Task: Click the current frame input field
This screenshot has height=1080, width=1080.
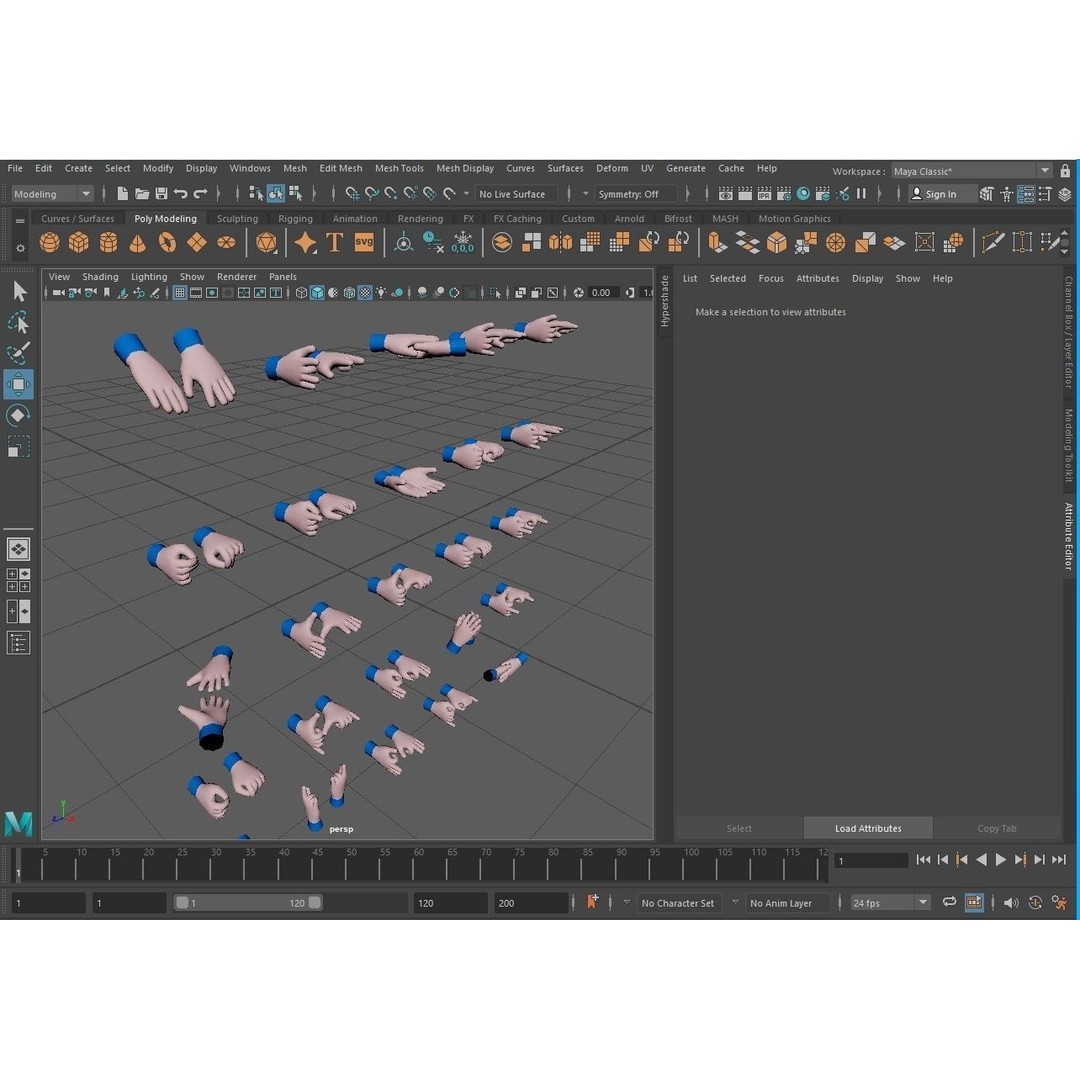Action: tap(870, 859)
